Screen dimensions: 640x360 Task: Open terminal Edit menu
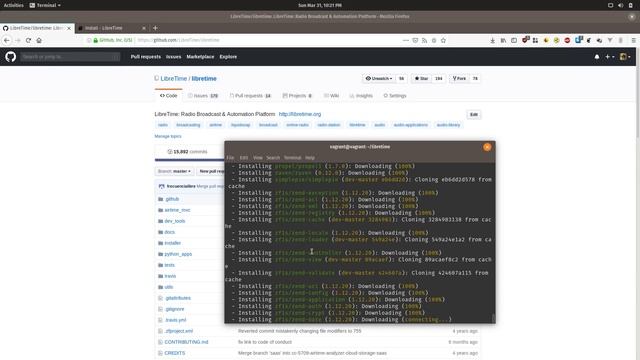[244, 158]
